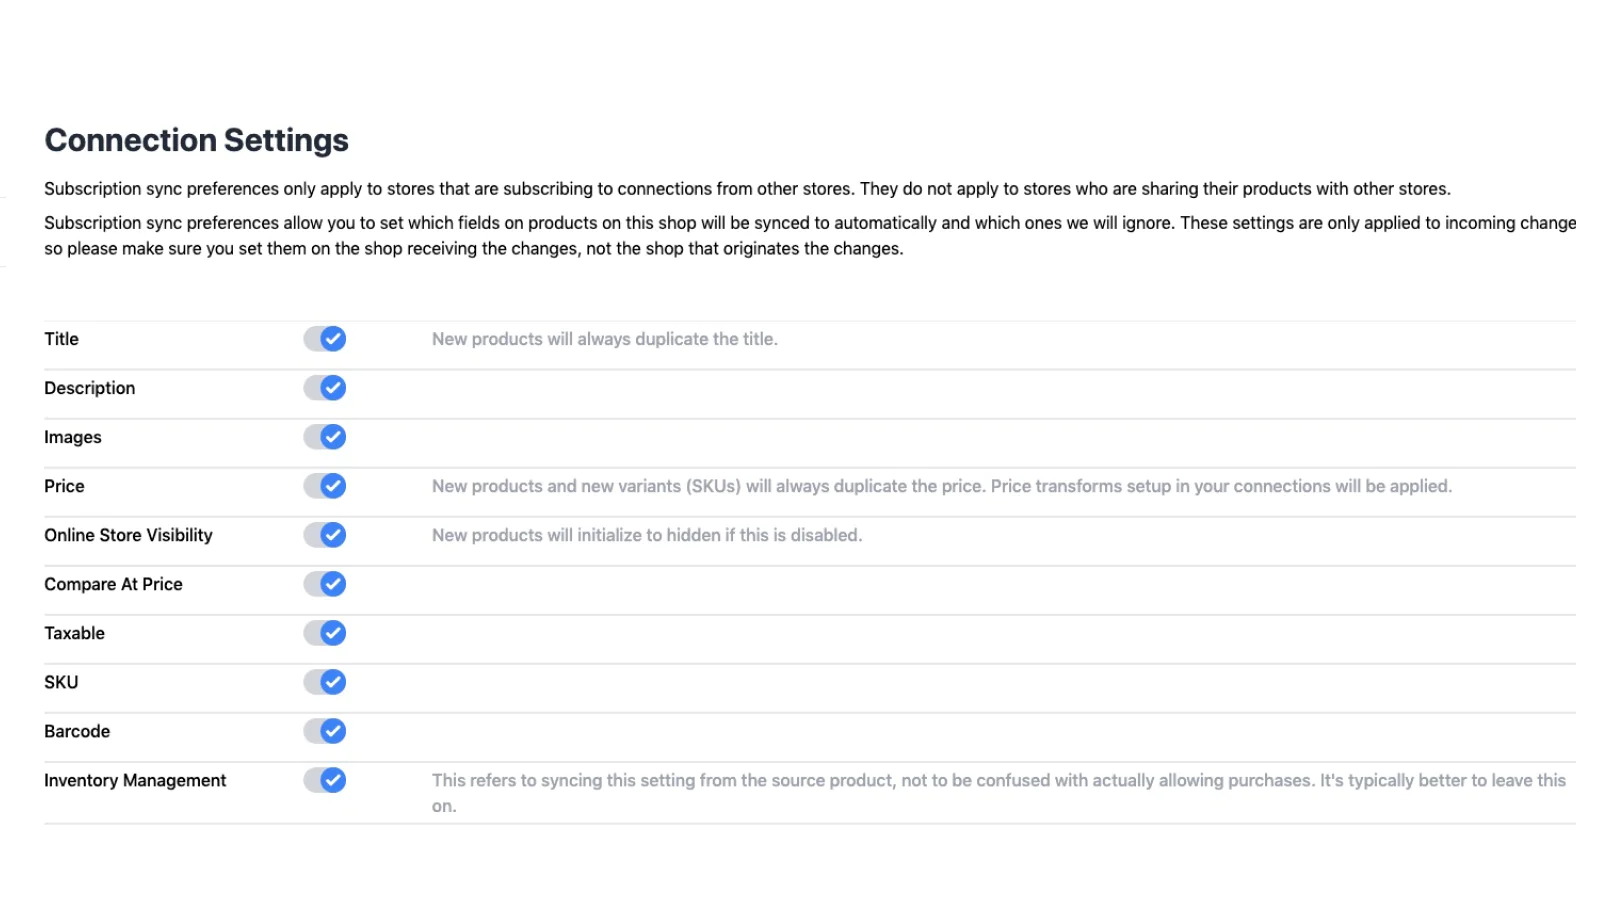Click the Compare At Price label
Viewport: 1600px width, 900px height.
113,584
